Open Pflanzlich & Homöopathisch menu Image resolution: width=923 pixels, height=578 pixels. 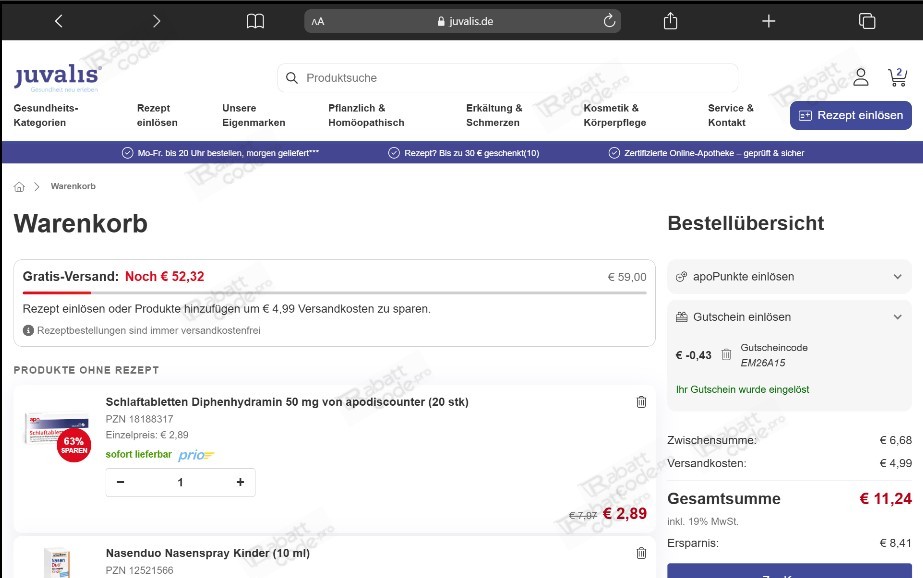coord(366,115)
